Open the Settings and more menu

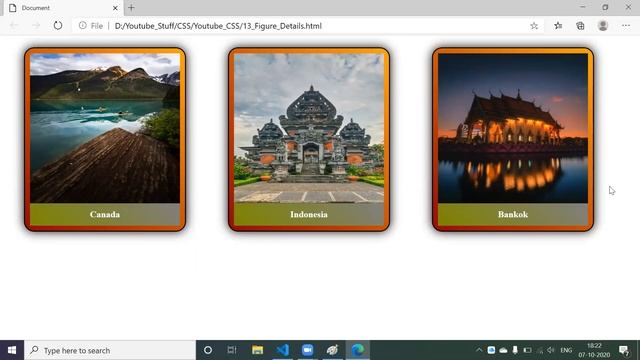click(x=626, y=26)
